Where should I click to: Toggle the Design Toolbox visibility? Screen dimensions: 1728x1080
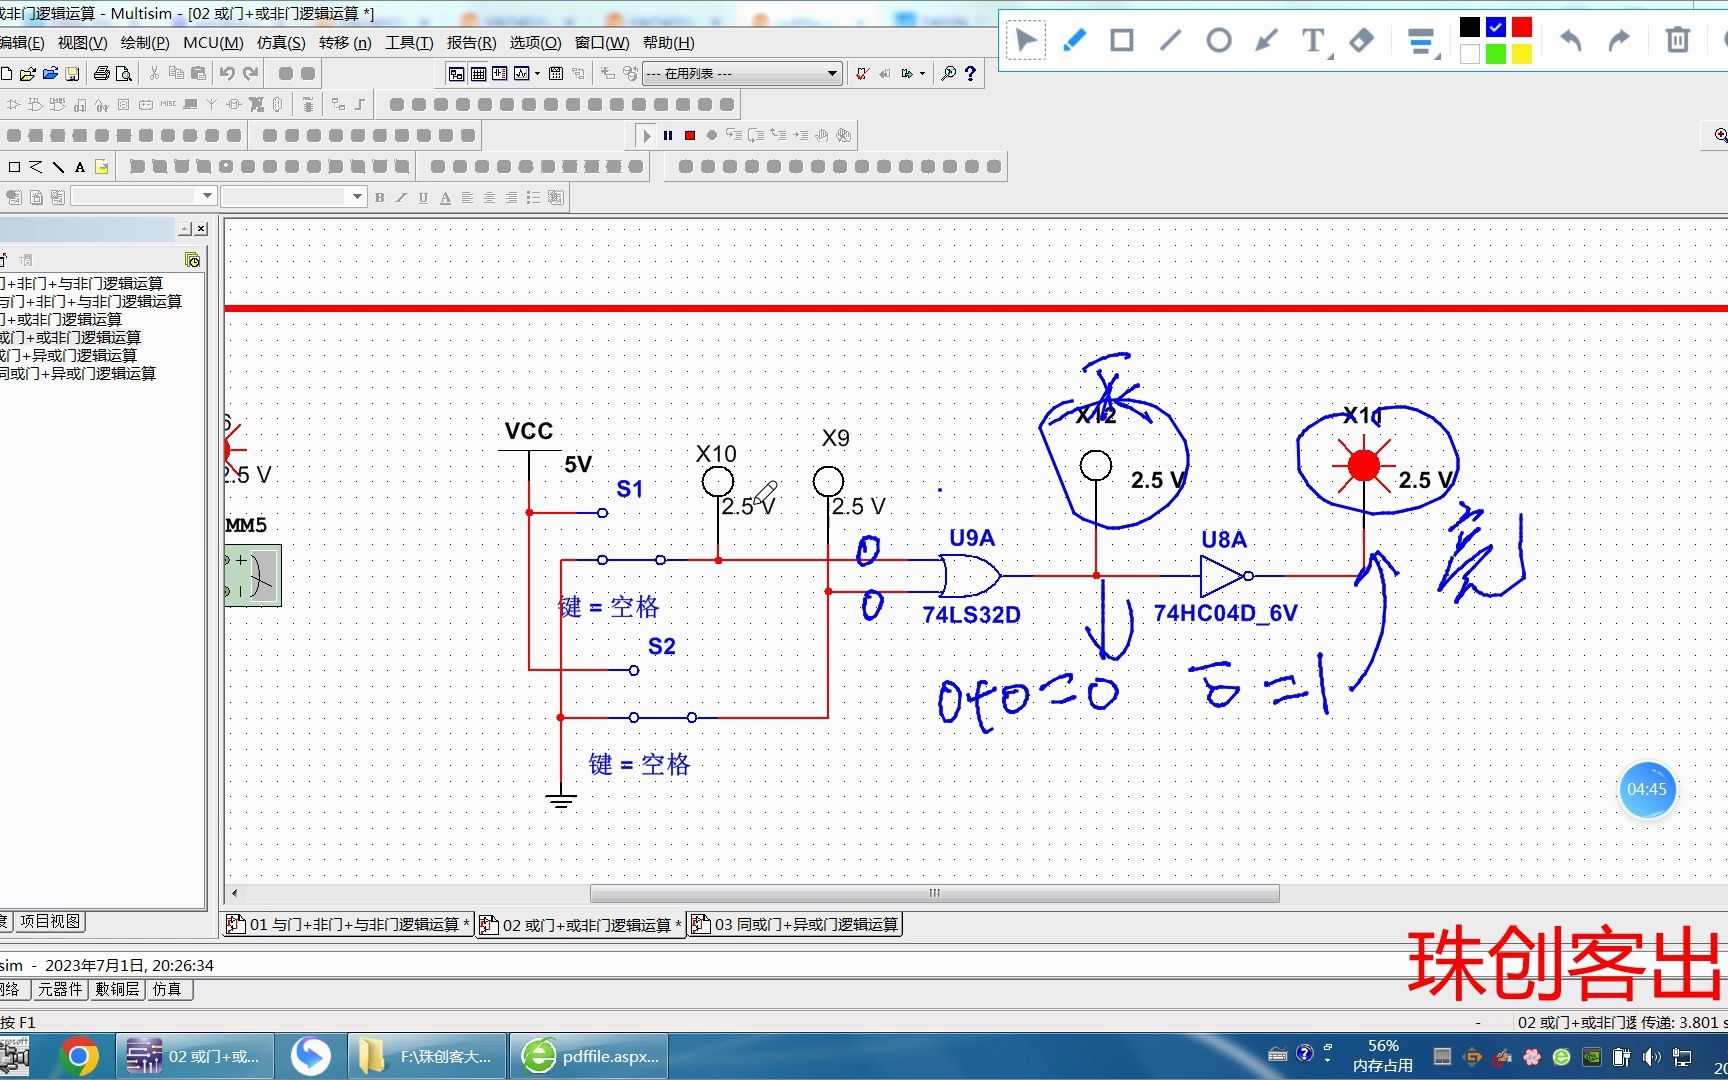tap(456, 72)
